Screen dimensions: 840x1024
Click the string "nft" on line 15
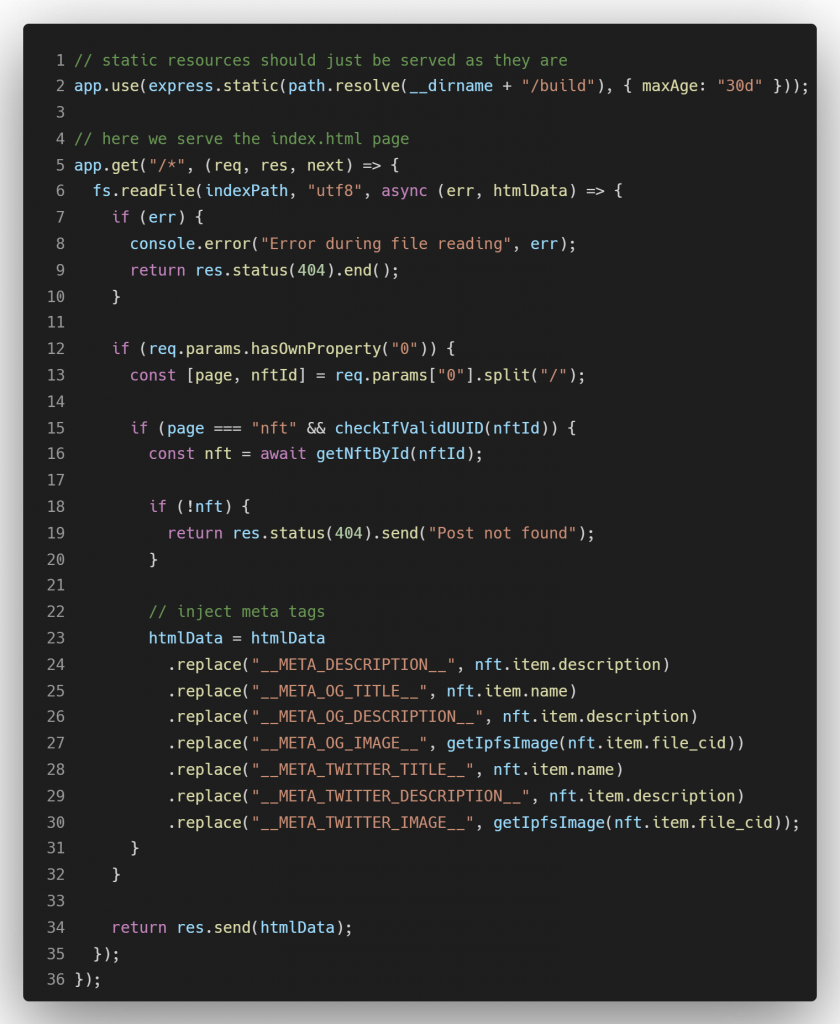(274, 428)
